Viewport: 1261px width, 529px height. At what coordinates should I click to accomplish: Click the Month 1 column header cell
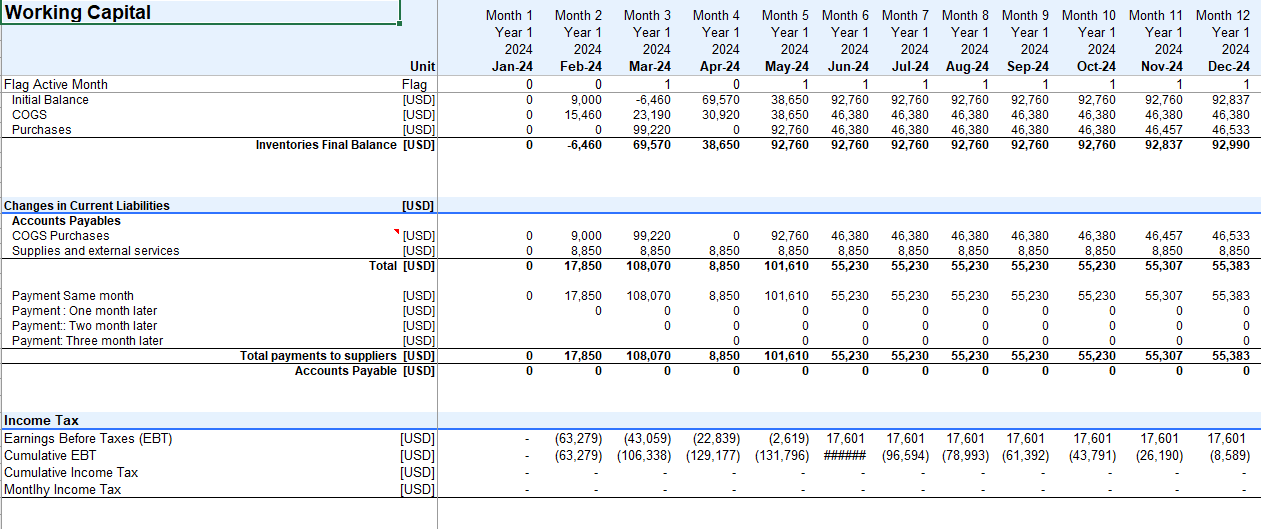tap(509, 15)
